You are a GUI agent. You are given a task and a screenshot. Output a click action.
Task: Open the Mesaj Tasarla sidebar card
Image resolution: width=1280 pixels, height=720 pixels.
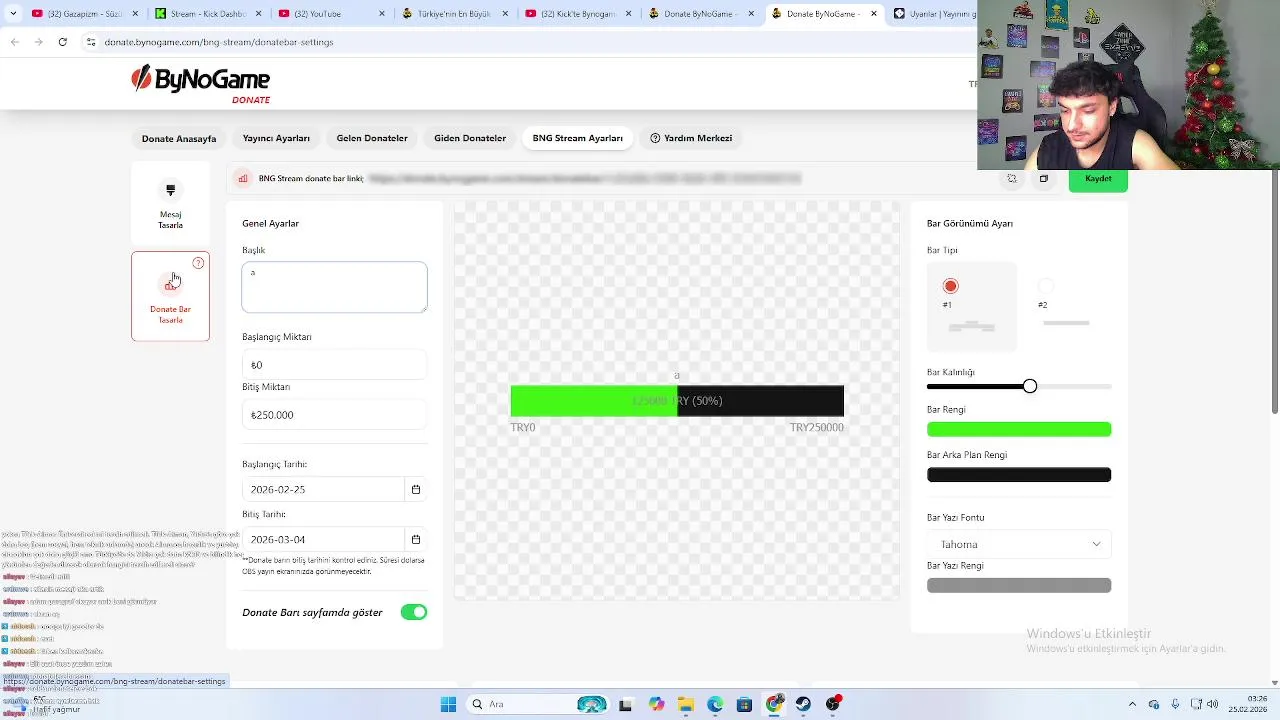point(170,205)
